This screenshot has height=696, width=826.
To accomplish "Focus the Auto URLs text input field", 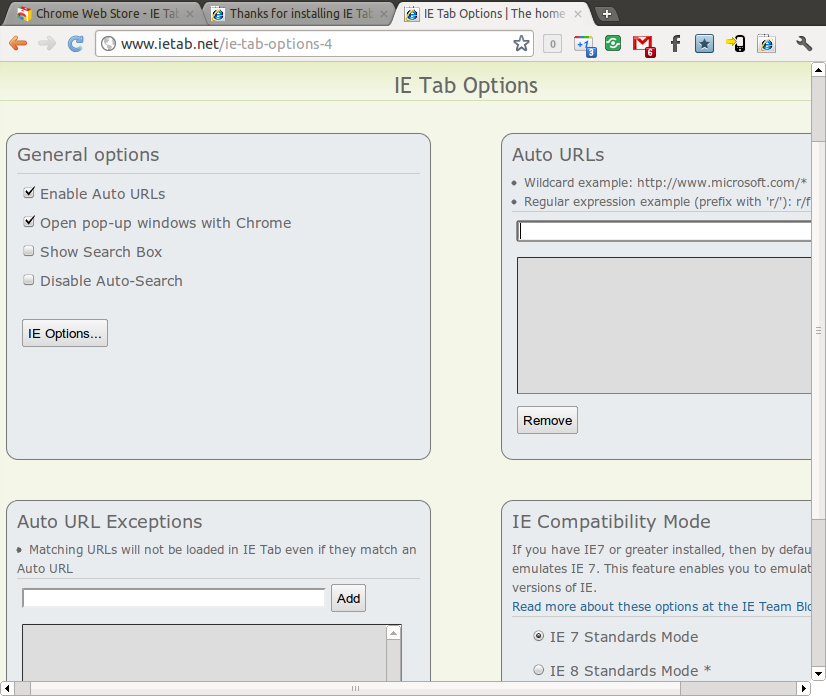I will tap(664, 231).
